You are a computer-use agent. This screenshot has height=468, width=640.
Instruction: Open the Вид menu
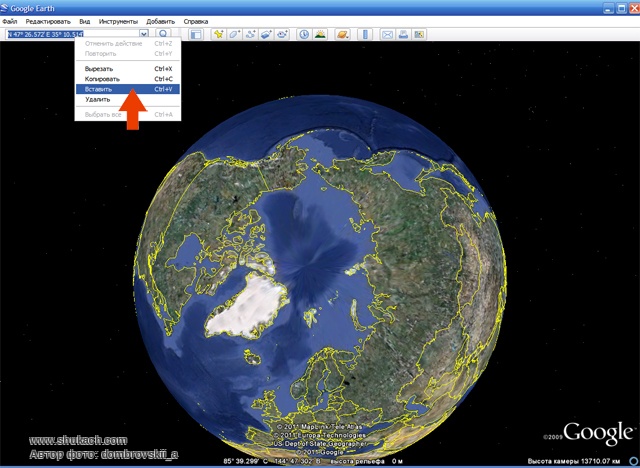click(x=84, y=22)
